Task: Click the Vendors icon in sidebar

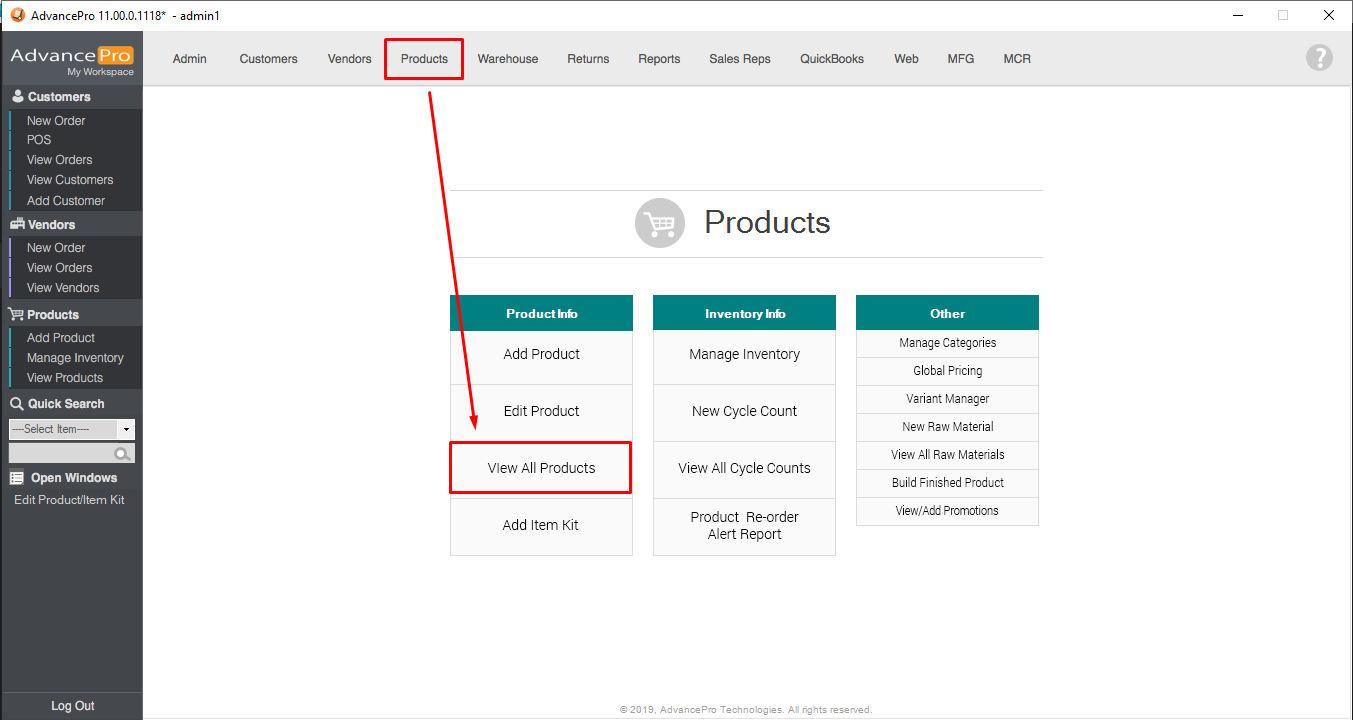Action: coord(17,225)
